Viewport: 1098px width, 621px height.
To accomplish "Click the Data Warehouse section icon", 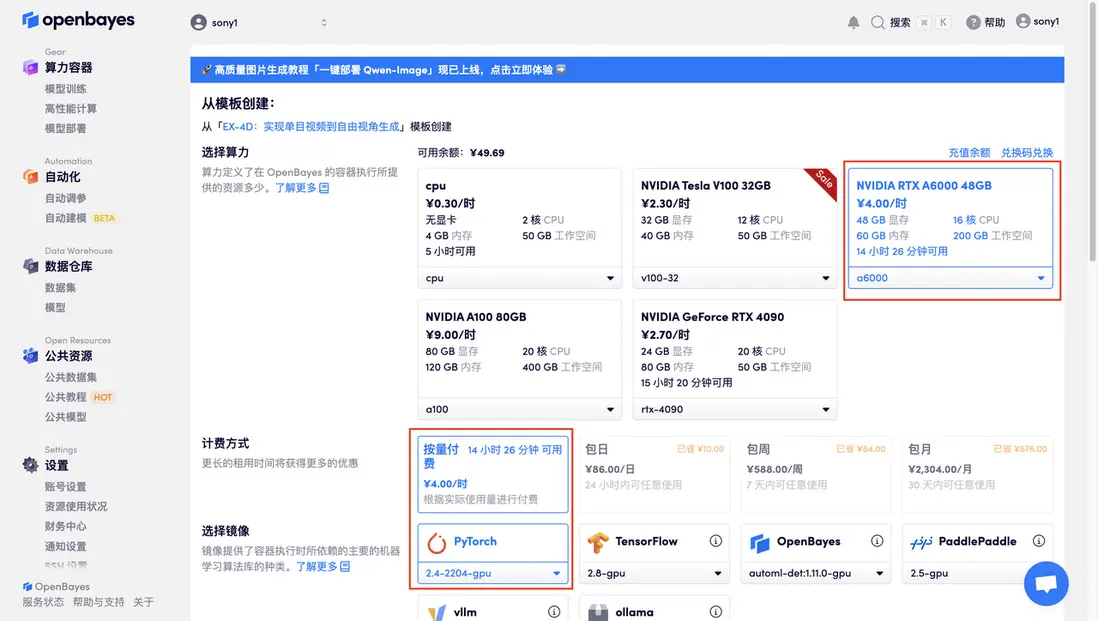I will pyautogui.click(x=30, y=266).
